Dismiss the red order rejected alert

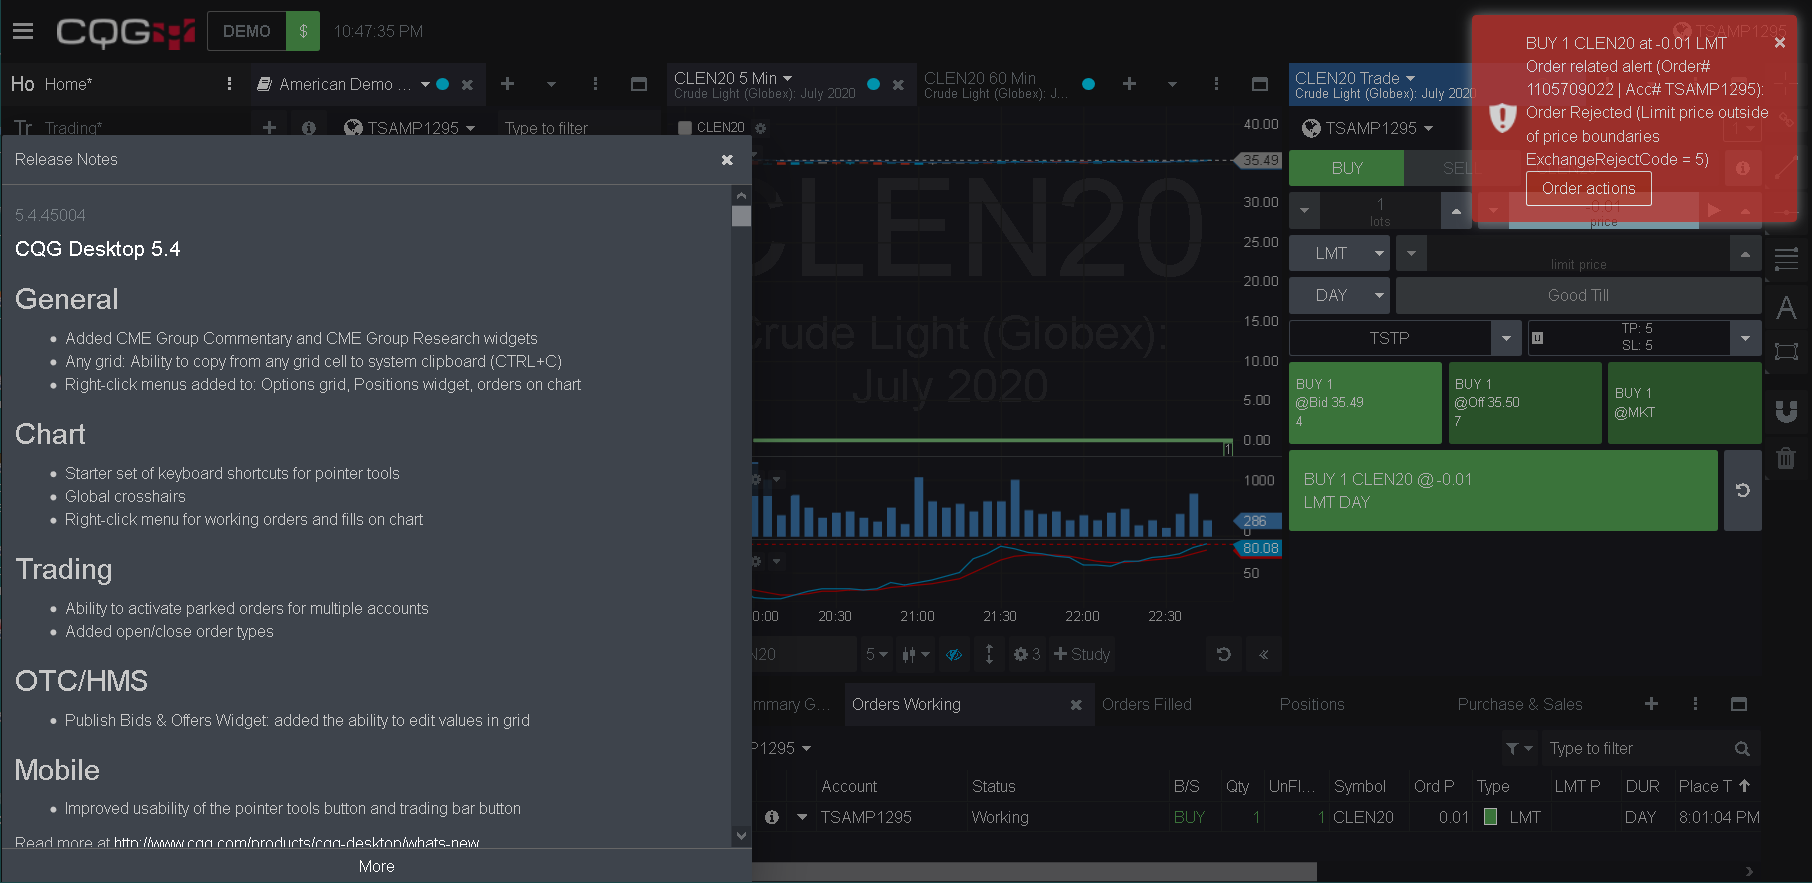[x=1780, y=43]
